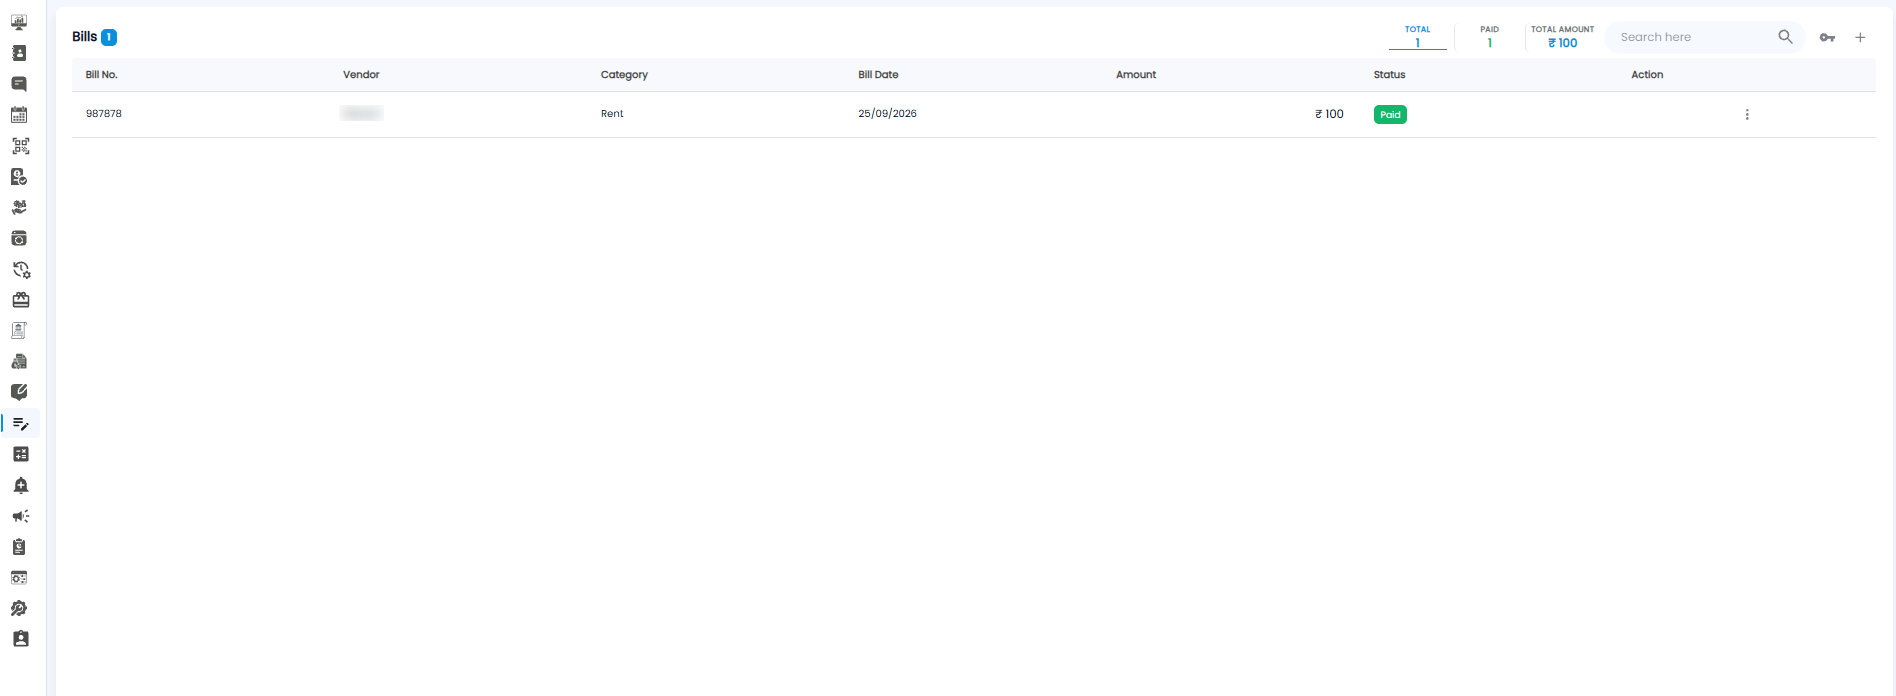Image resolution: width=1896 pixels, height=696 pixels.
Task: Click the green Paid status badge
Action: (x=1390, y=115)
